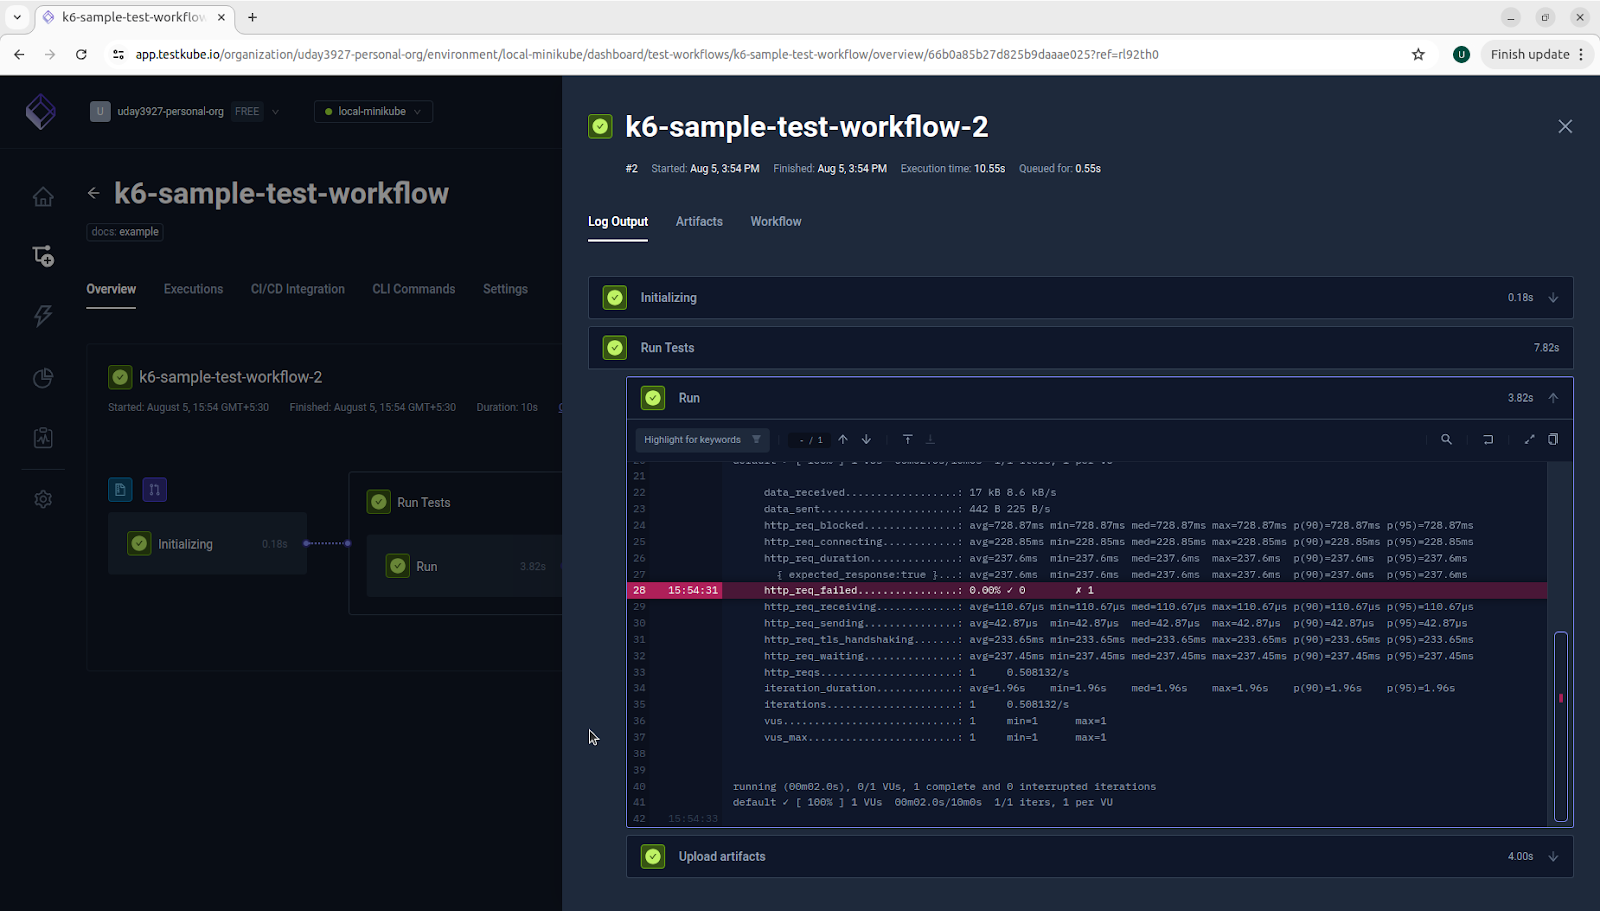
Task: Select highlighted log line 28 http_req_failed
Action: point(1087,590)
